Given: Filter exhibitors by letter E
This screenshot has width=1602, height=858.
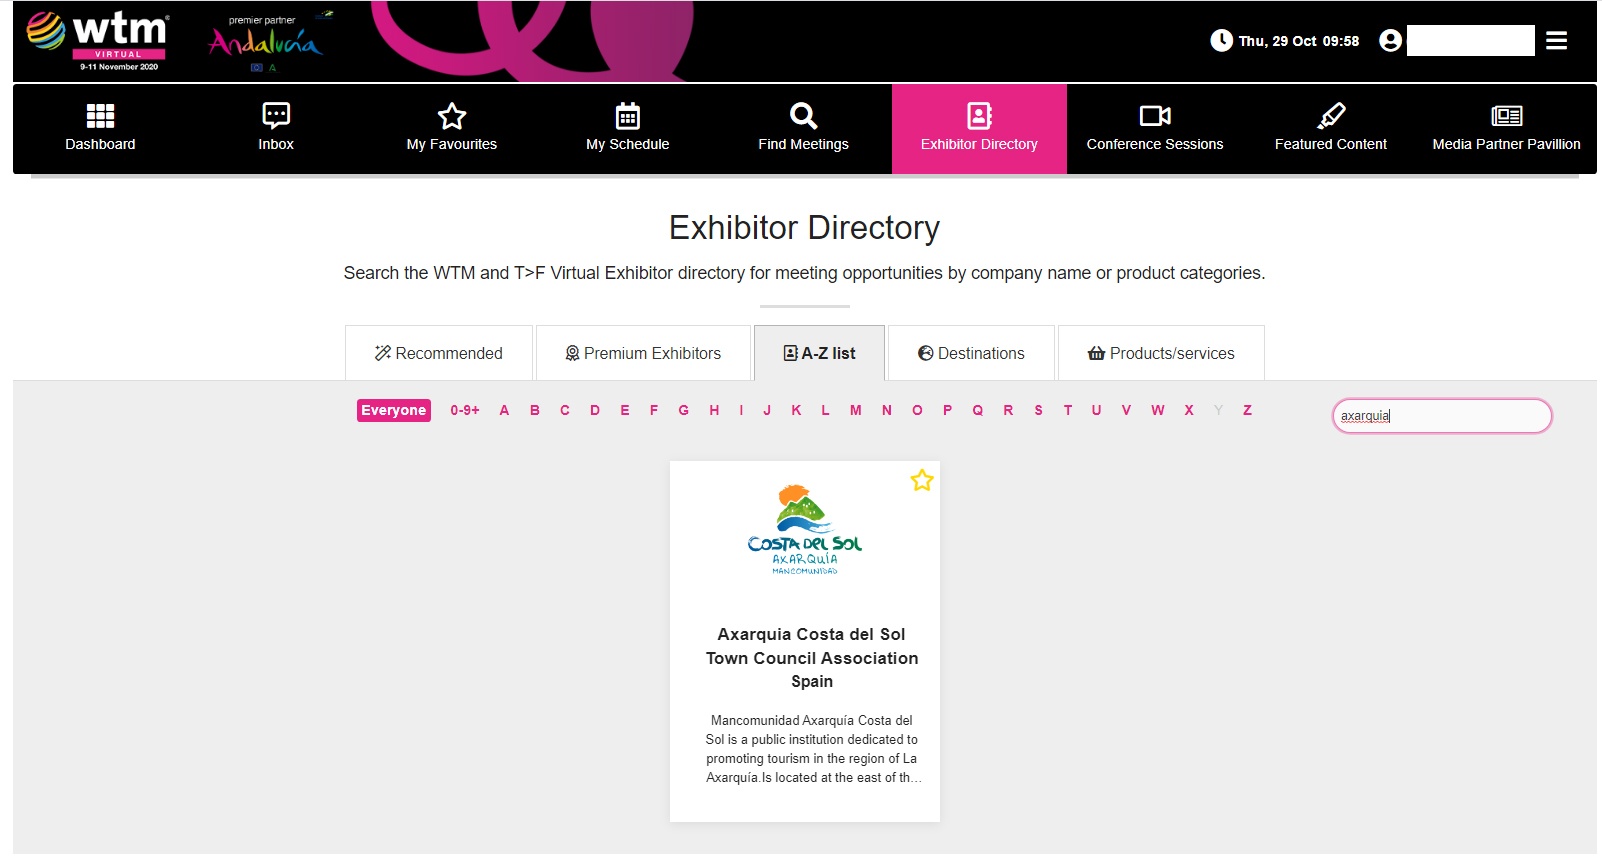Looking at the screenshot, I should click(x=625, y=410).
